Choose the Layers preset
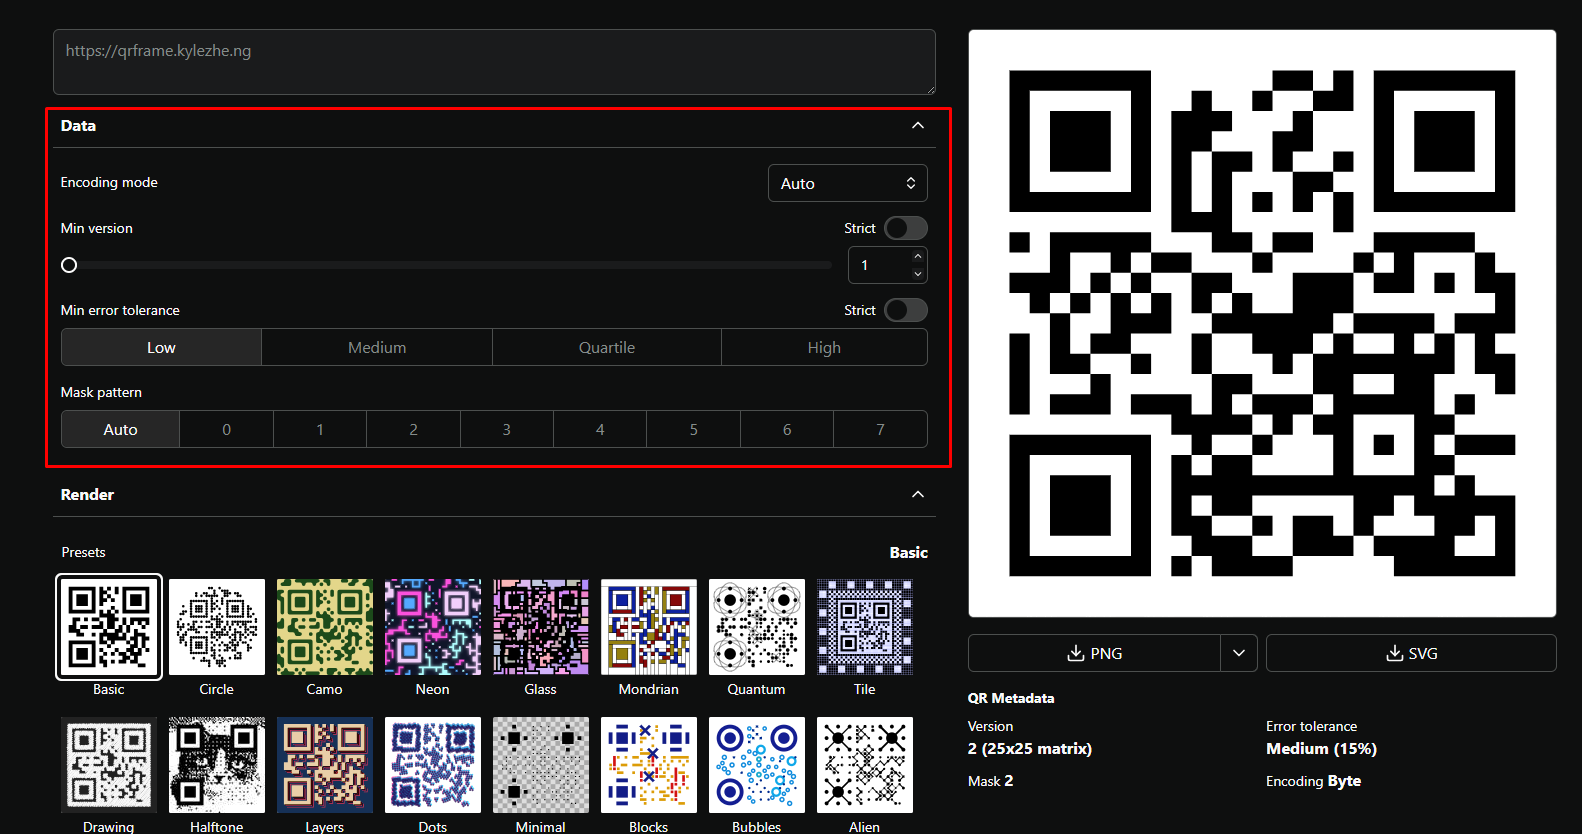 pos(325,765)
